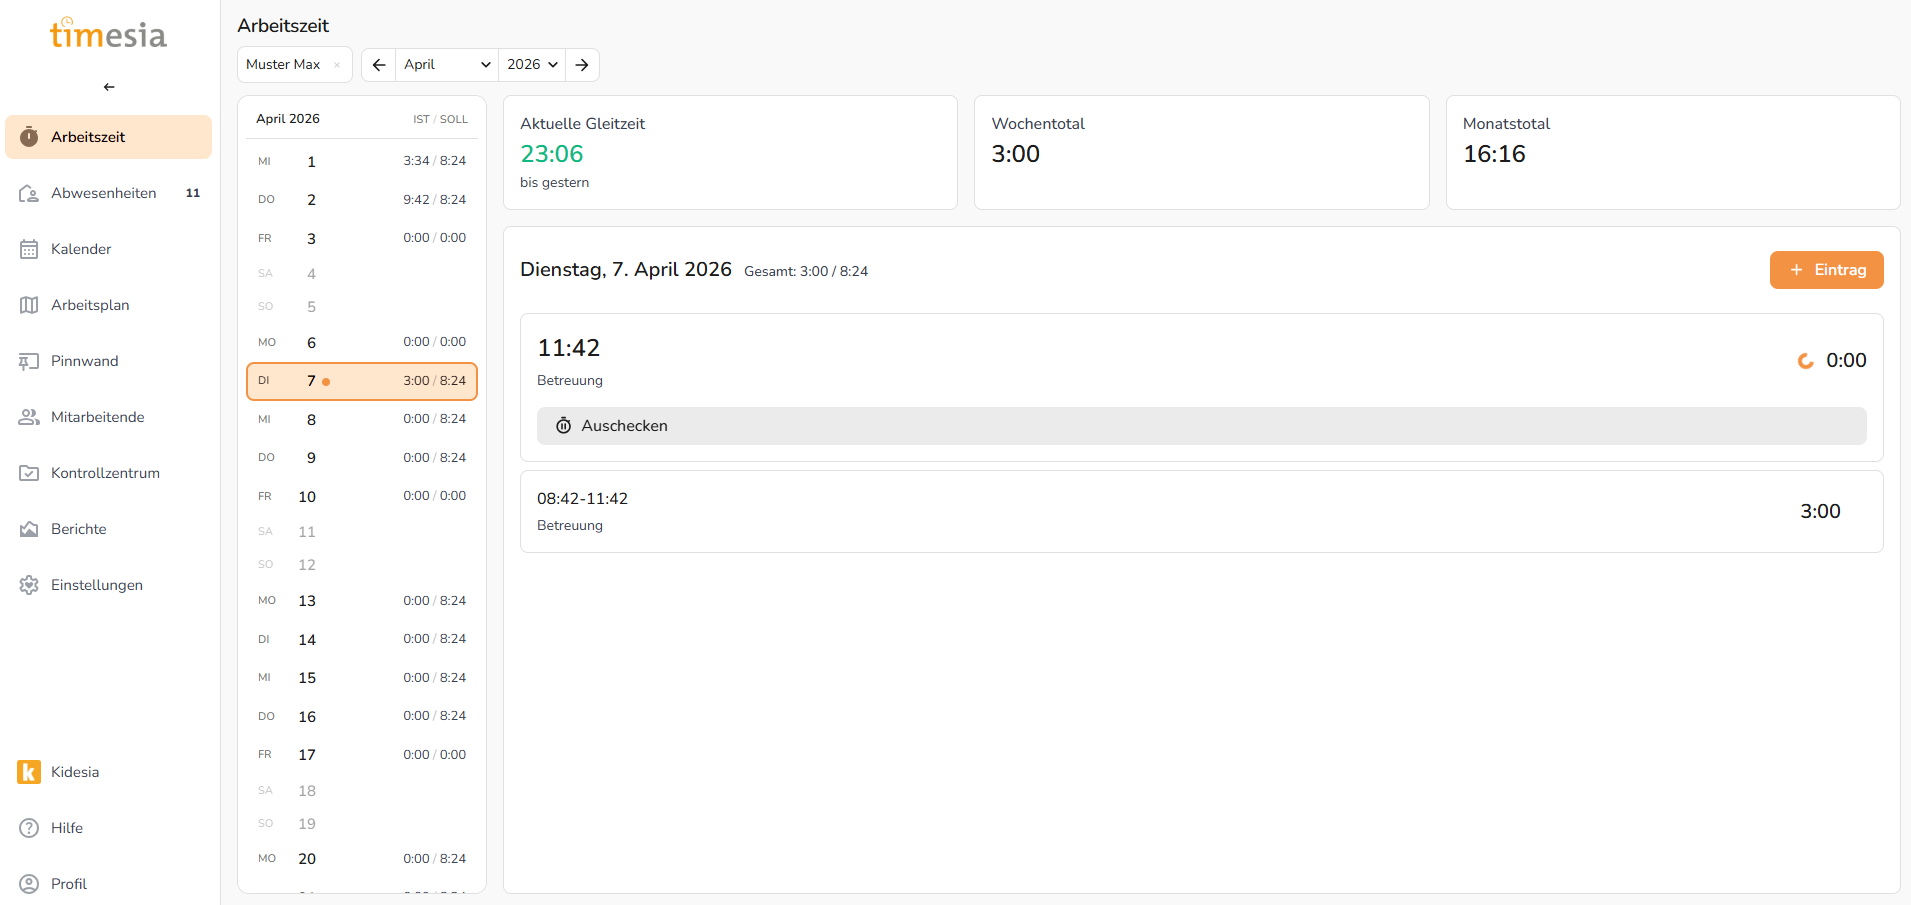The image size is (1911, 905).
Task: Open Profil user icon
Action: click(x=29, y=884)
